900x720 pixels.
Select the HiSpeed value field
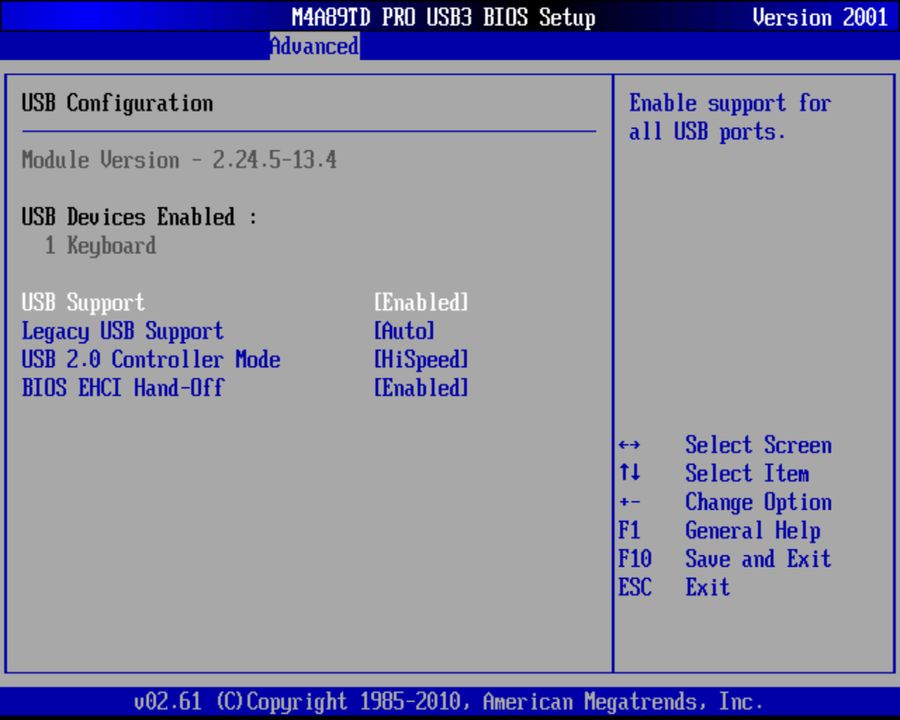pyautogui.click(x=420, y=360)
